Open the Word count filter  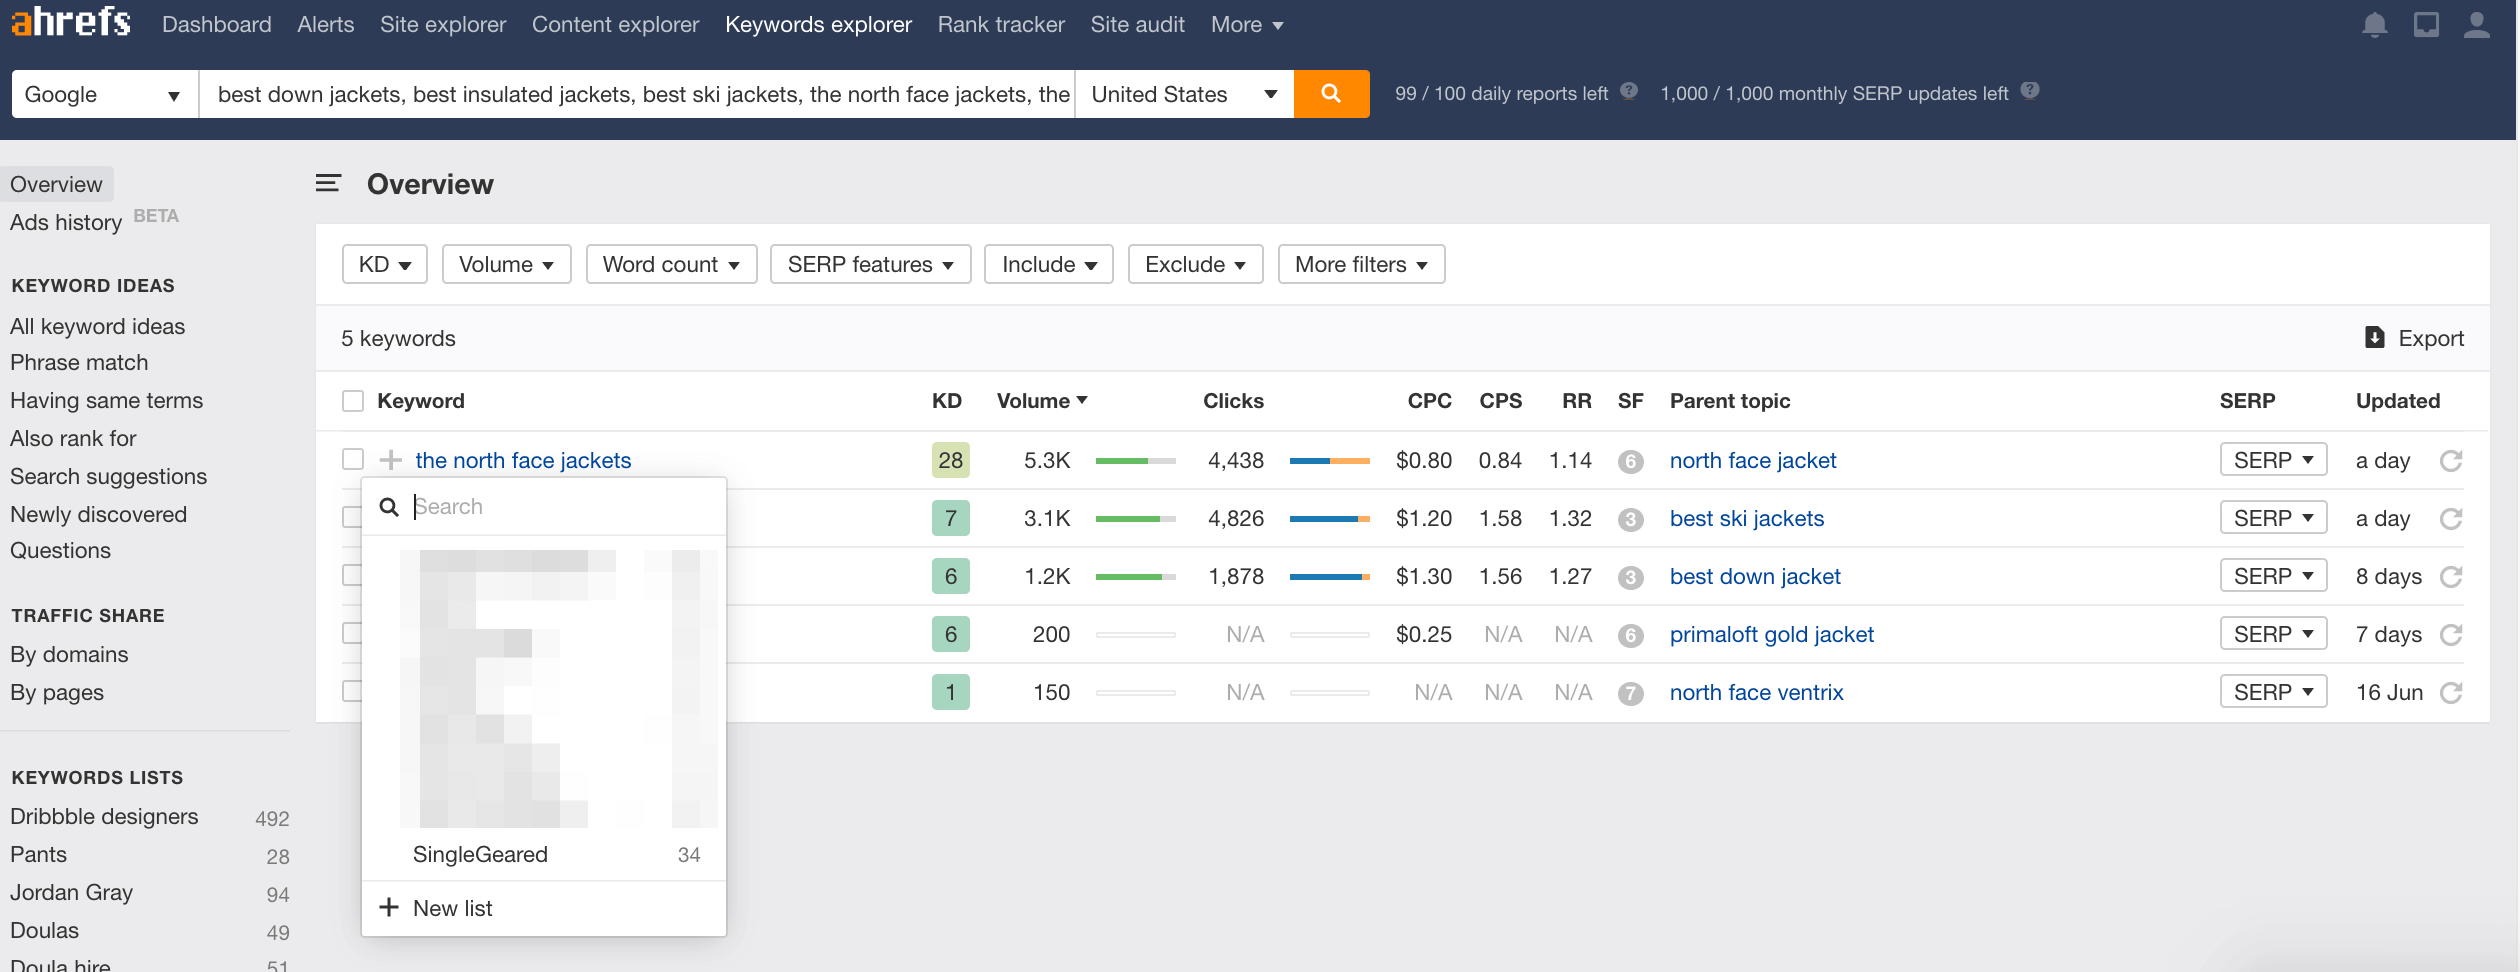tap(671, 264)
